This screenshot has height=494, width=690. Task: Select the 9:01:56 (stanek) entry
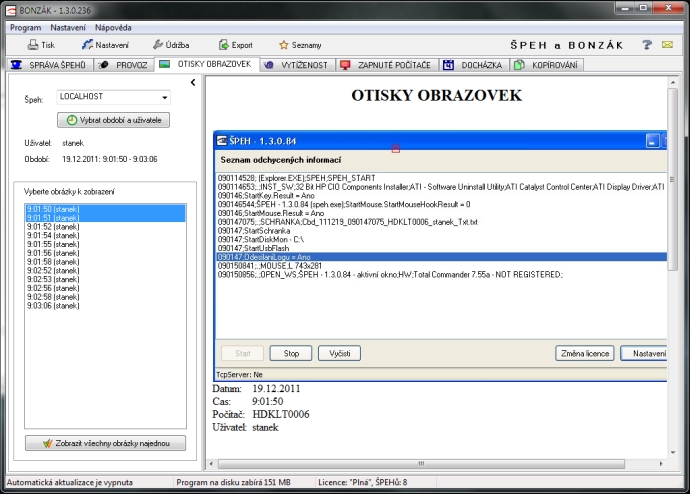[x=105, y=253]
